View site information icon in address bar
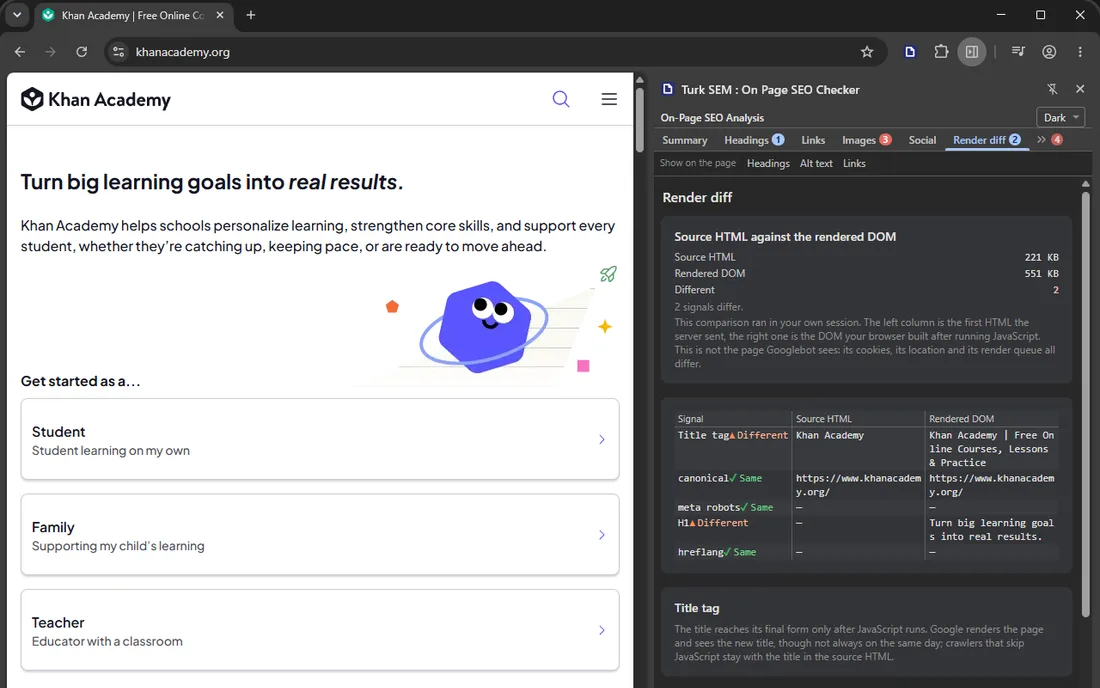Viewport: 1100px width, 688px height. pyautogui.click(x=119, y=52)
